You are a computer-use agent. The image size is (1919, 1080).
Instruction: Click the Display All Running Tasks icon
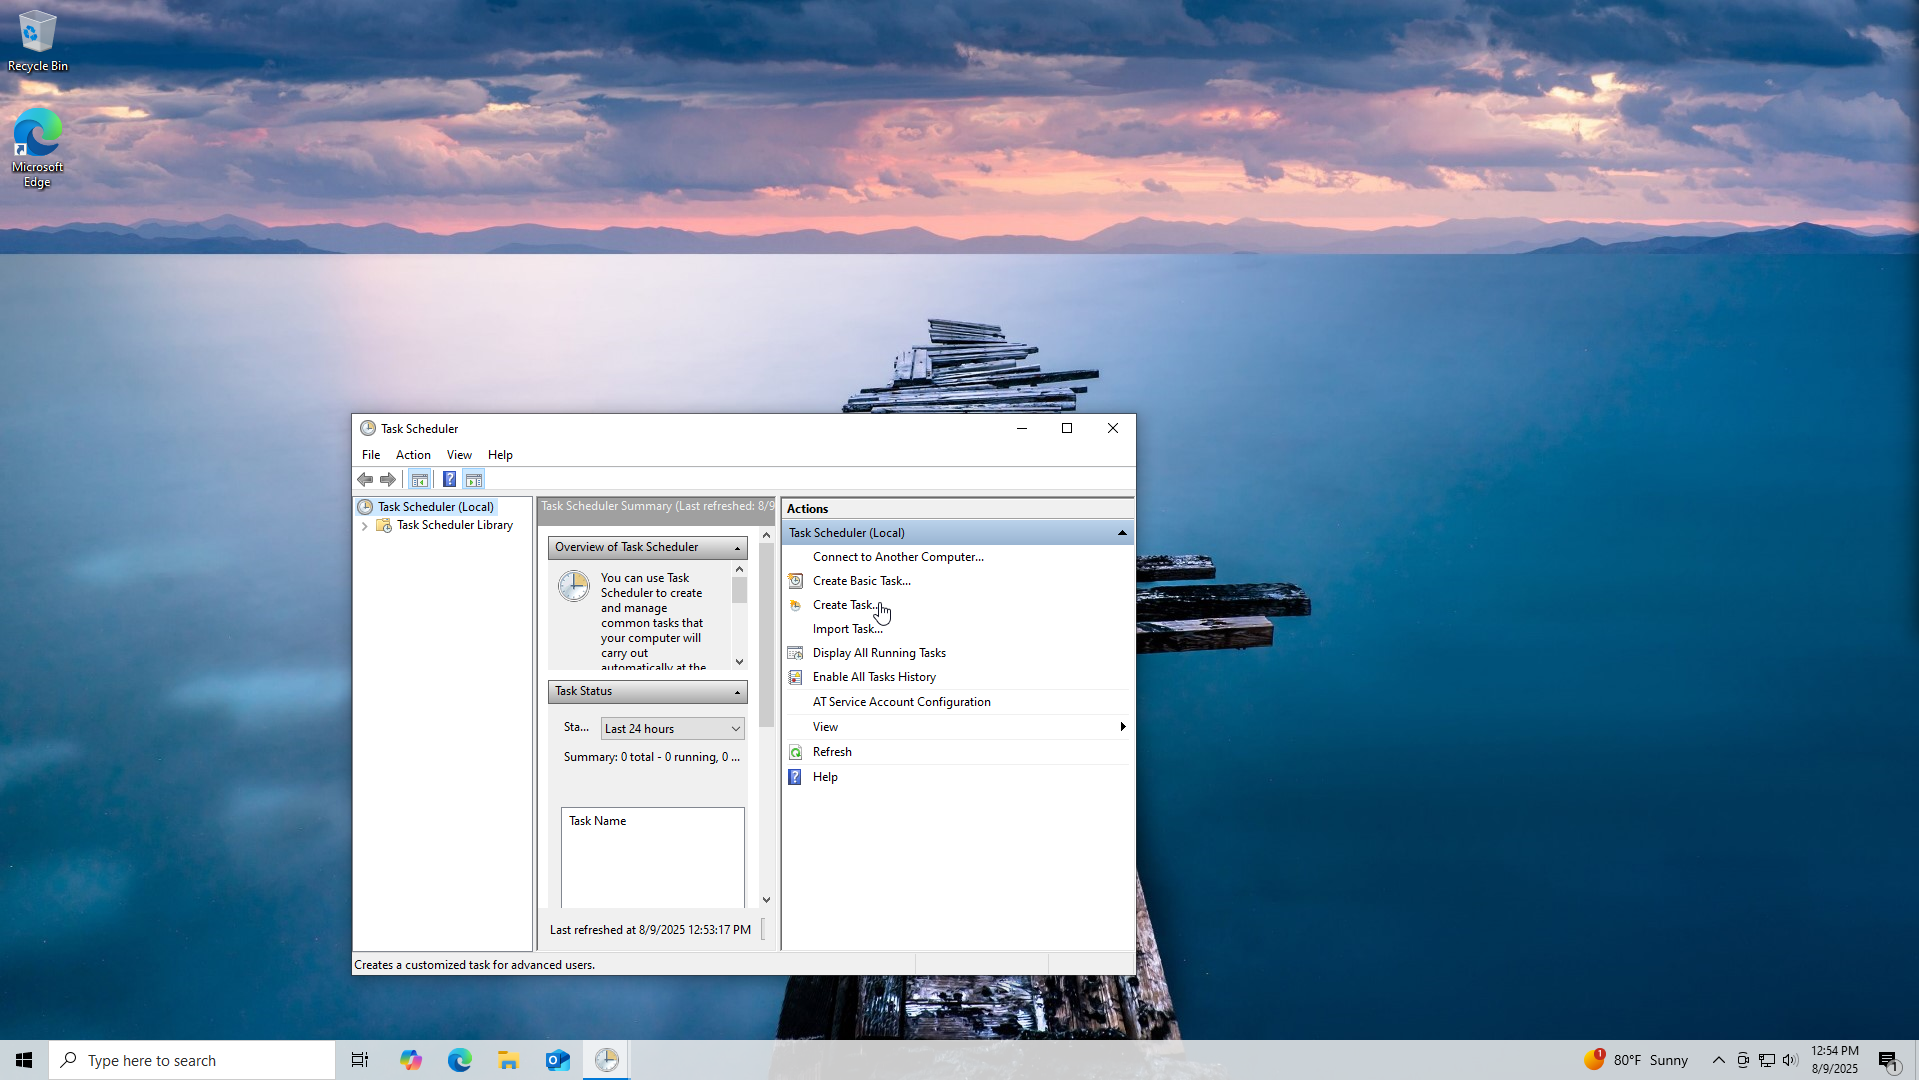pyautogui.click(x=796, y=653)
